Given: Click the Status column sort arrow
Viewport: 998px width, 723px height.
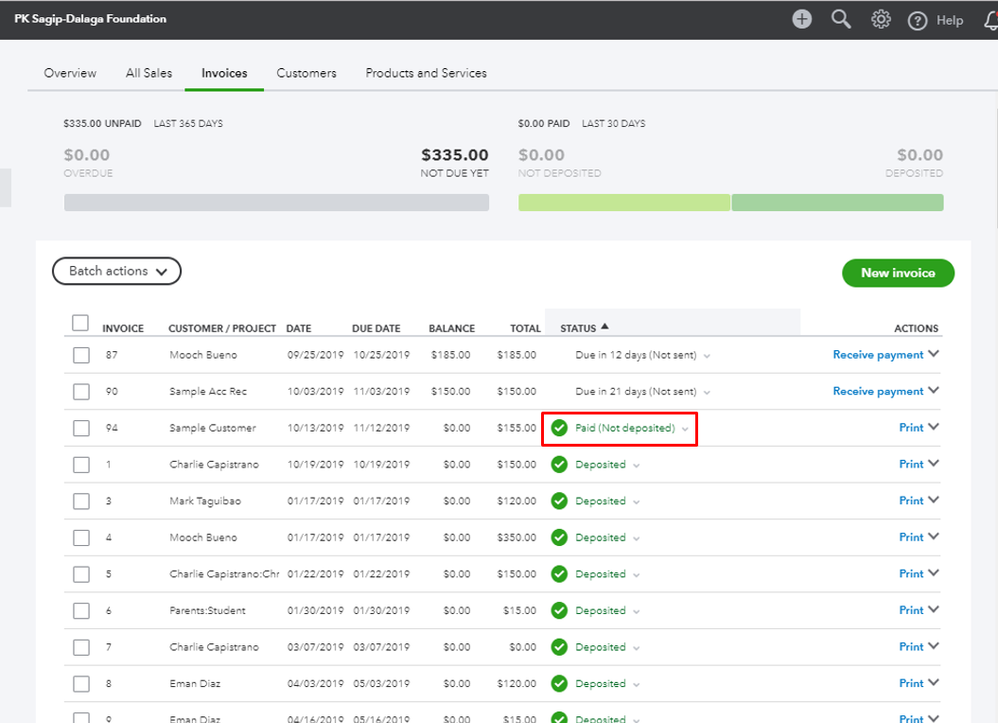Looking at the screenshot, I should (x=605, y=327).
